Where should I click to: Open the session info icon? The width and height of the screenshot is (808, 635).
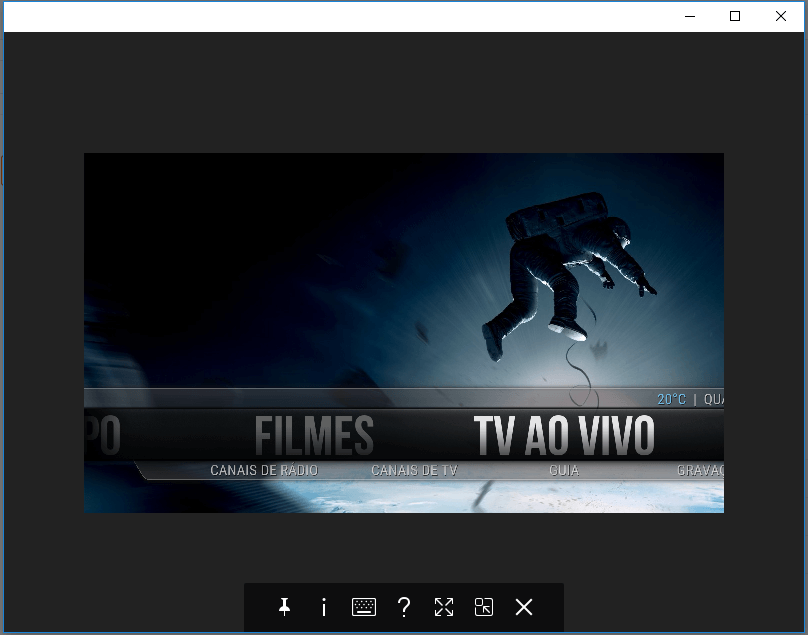(324, 607)
